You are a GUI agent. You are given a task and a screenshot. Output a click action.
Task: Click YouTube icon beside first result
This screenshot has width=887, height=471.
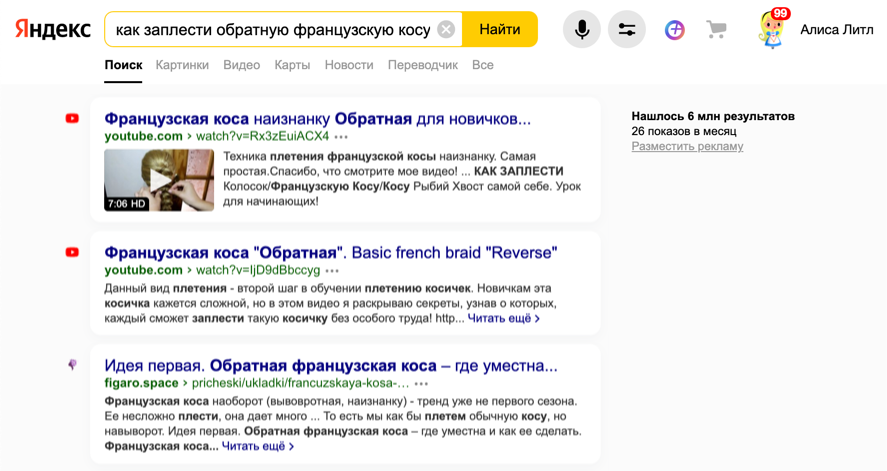pyautogui.click(x=72, y=118)
